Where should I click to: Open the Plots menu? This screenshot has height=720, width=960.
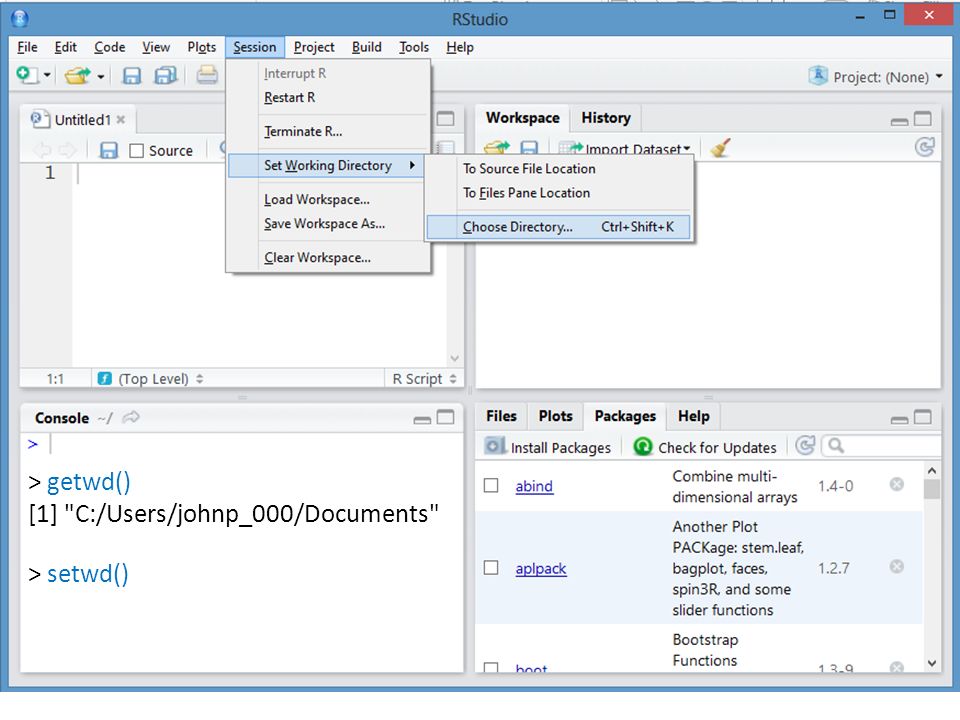click(x=201, y=47)
